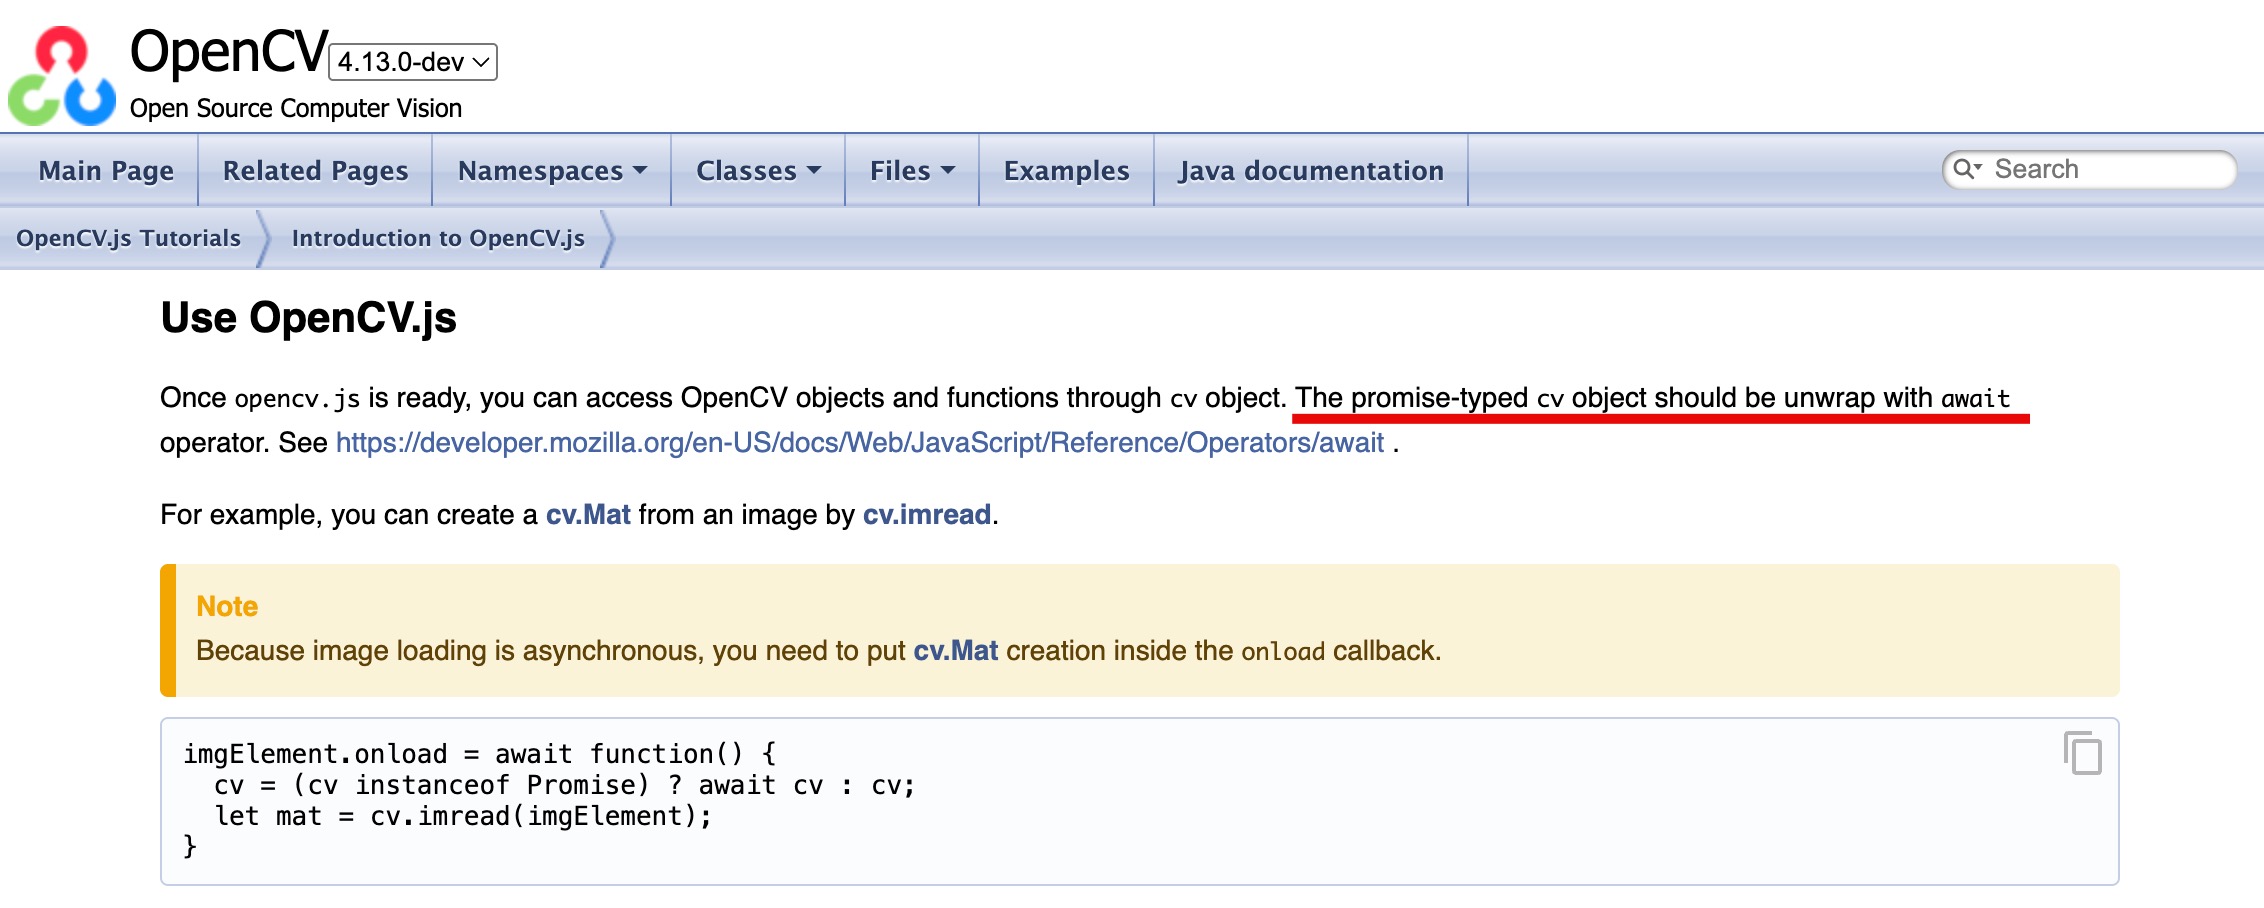
Task: Open the Namespaces dropdown
Action: point(550,171)
